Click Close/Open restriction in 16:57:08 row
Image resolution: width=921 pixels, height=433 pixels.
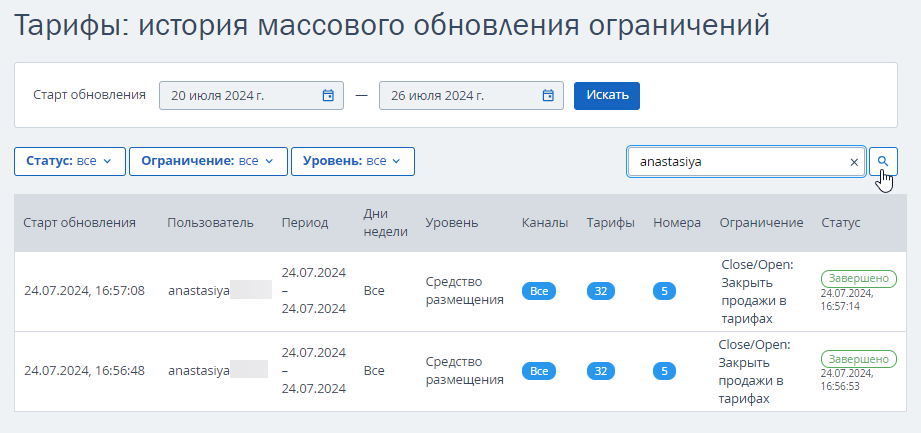click(x=757, y=291)
